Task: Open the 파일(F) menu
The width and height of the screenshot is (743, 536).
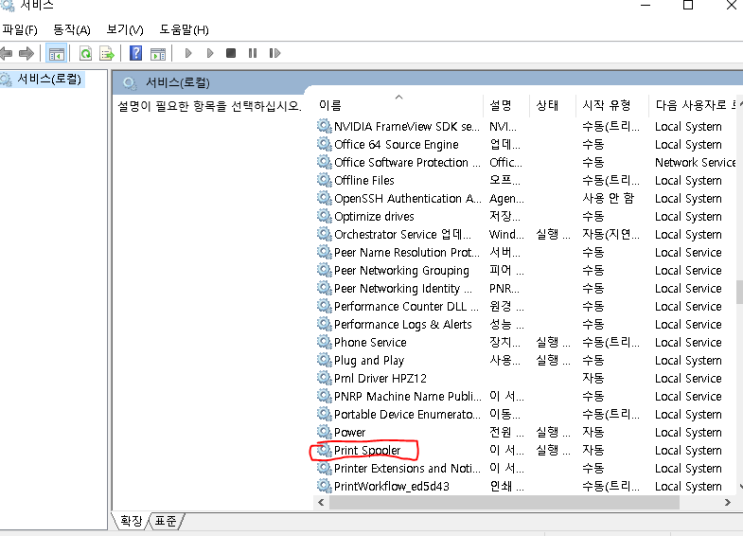Action: tap(20, 30)
